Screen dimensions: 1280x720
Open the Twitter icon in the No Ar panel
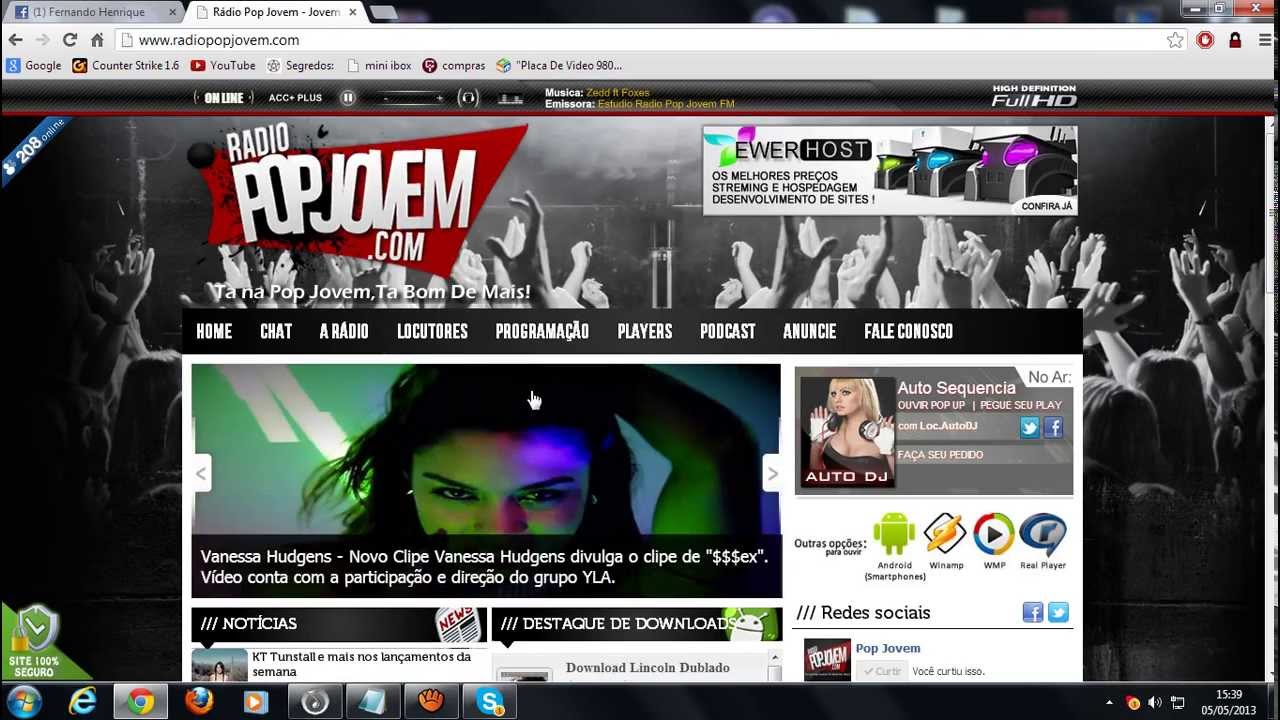pos(1030,428)
